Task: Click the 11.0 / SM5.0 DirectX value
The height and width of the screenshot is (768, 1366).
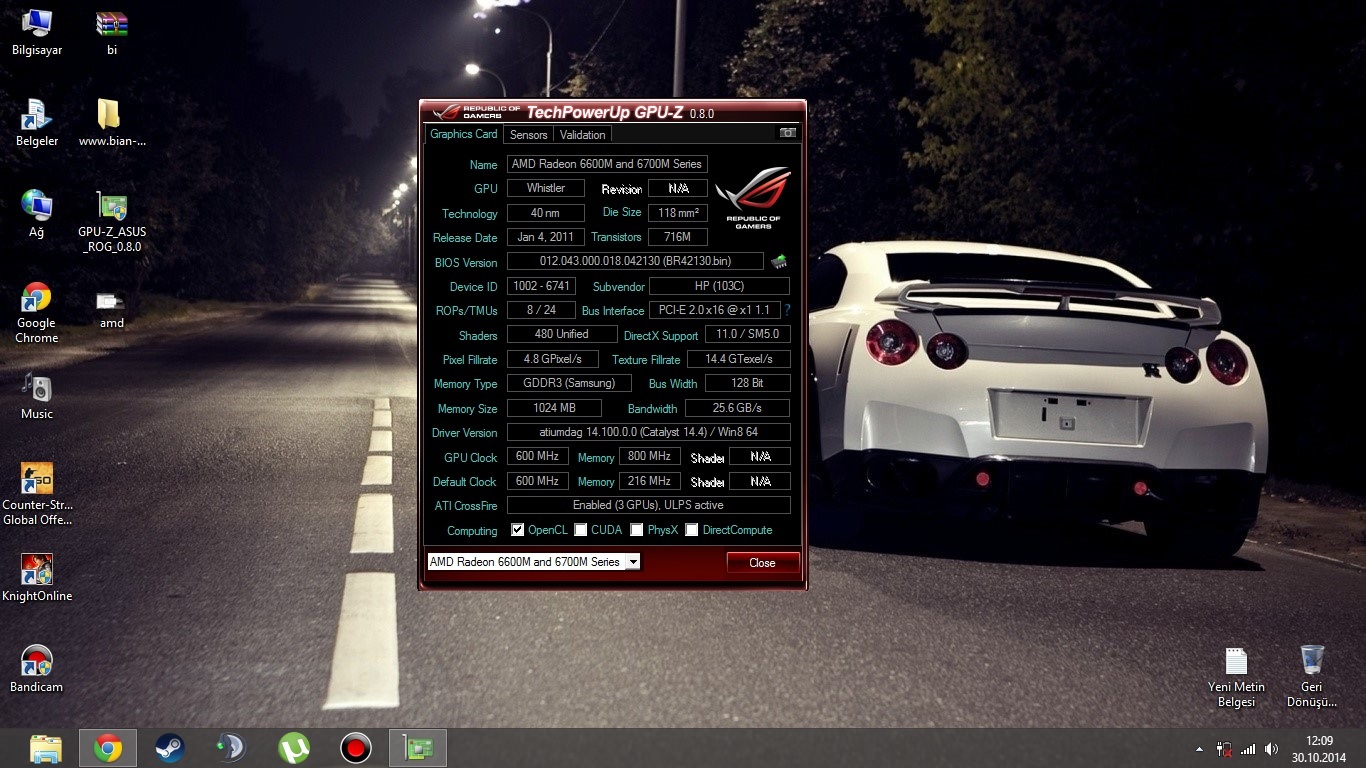Action: 747,334
